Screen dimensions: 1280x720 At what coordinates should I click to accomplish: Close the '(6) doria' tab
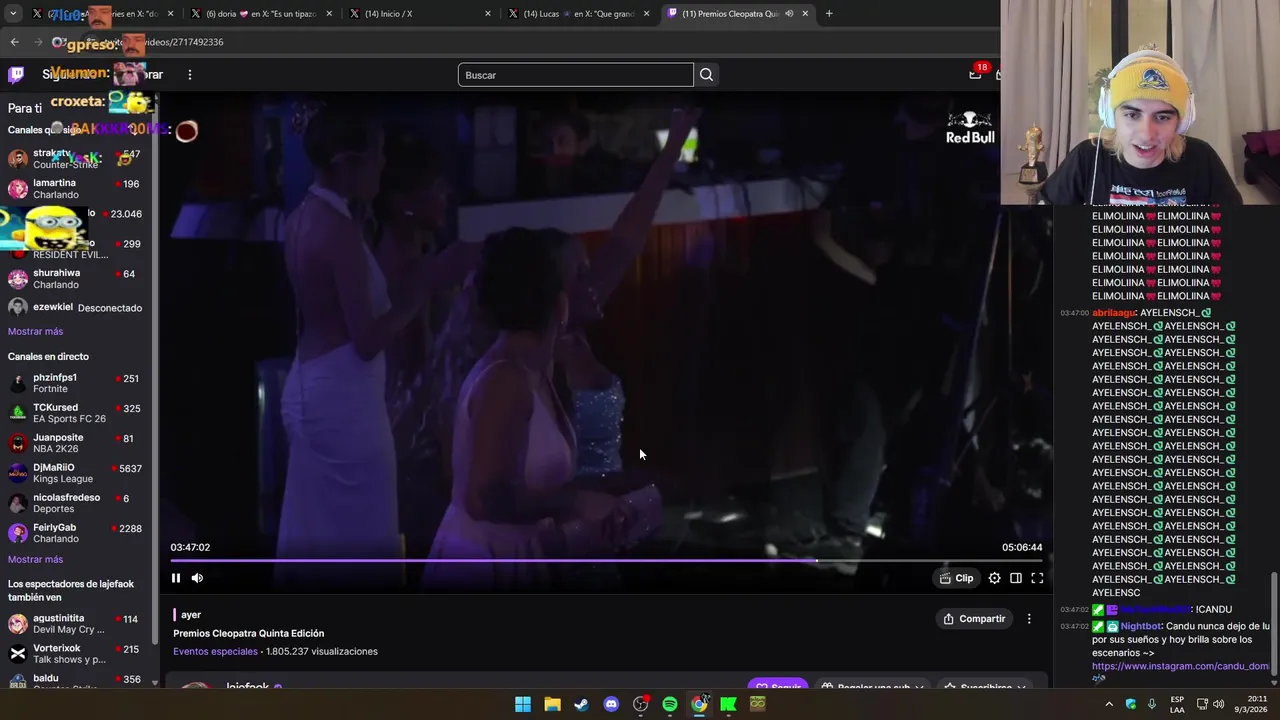point(329,14)
